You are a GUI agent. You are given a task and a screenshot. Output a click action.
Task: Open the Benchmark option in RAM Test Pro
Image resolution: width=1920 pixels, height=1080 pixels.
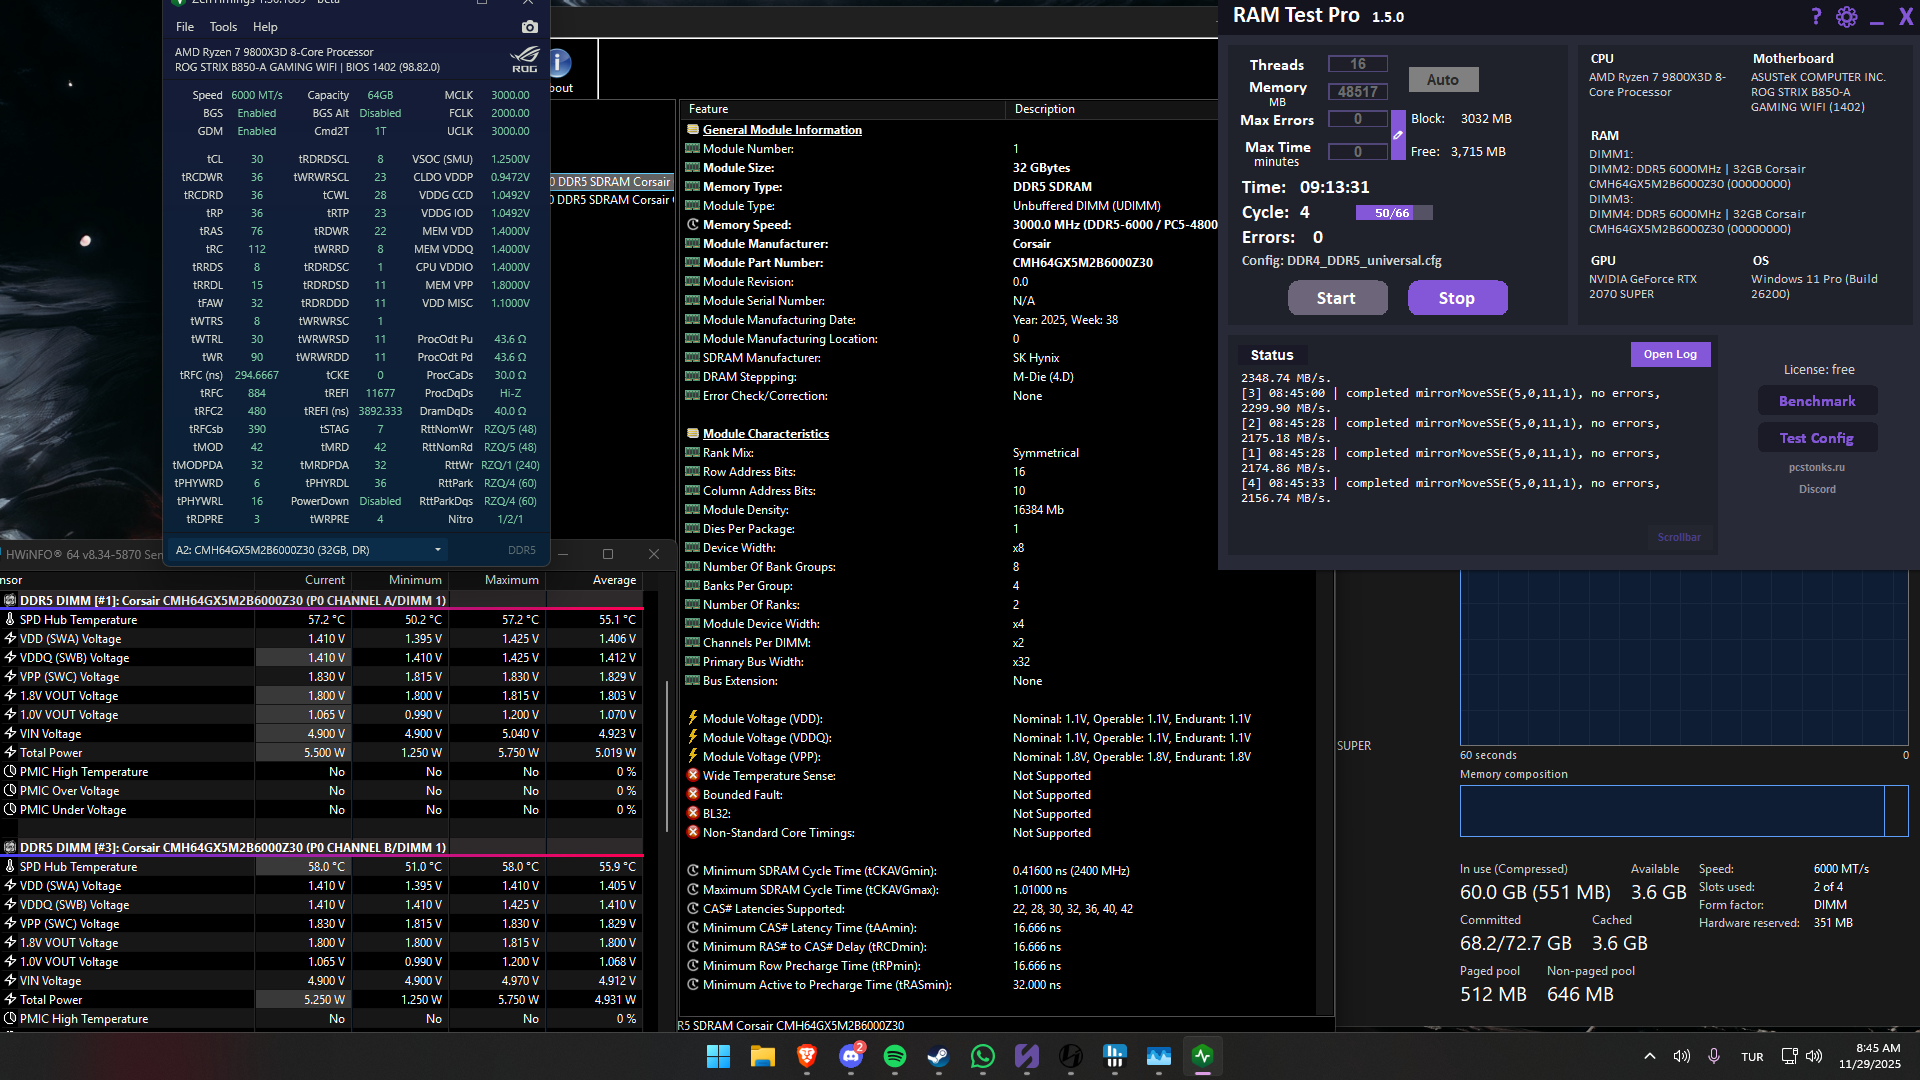[1817, 401]
